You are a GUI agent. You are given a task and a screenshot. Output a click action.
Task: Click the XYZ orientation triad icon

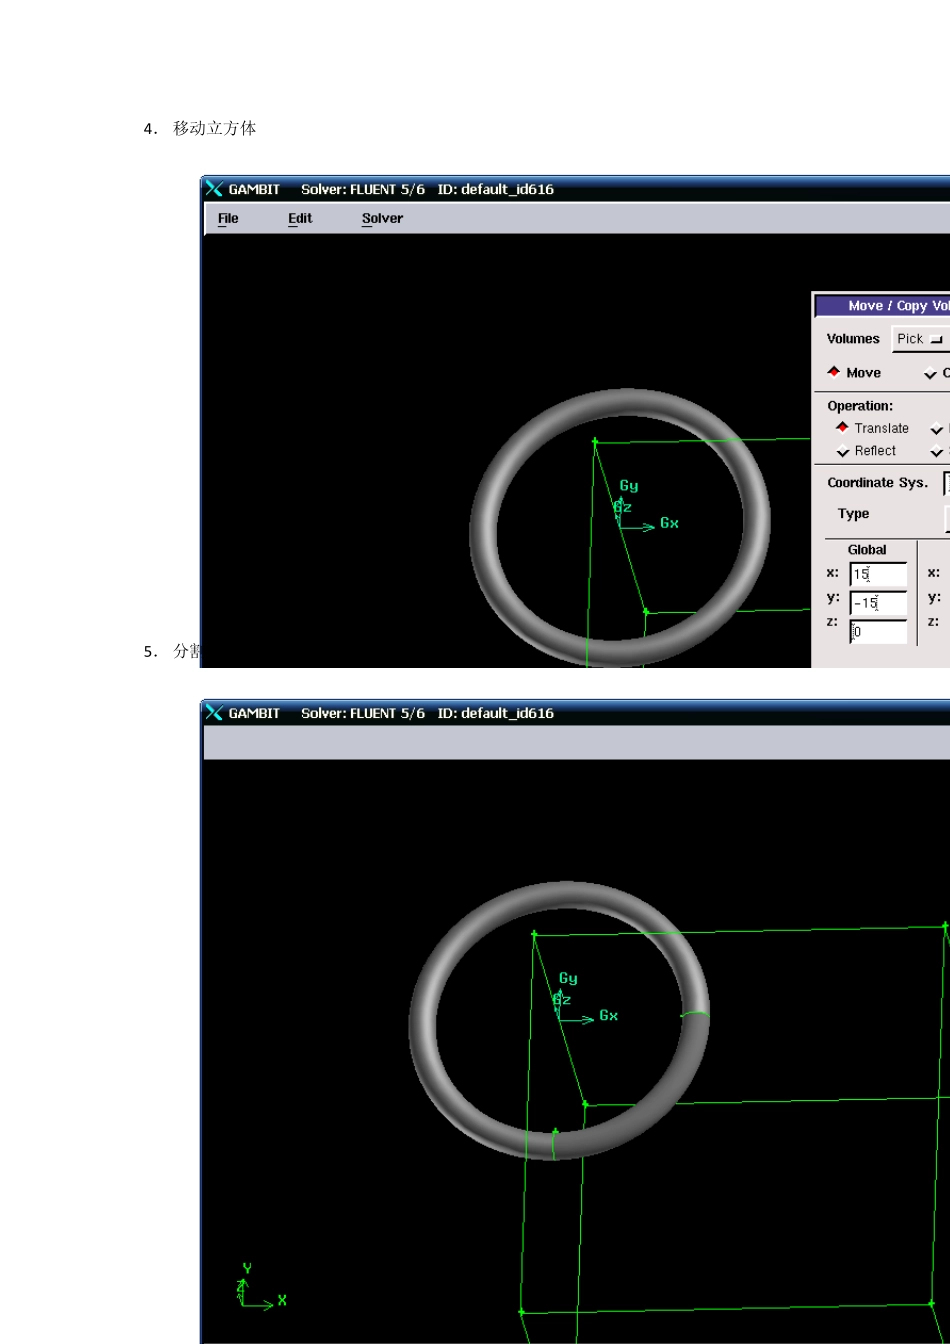(x=254, y=1288)
